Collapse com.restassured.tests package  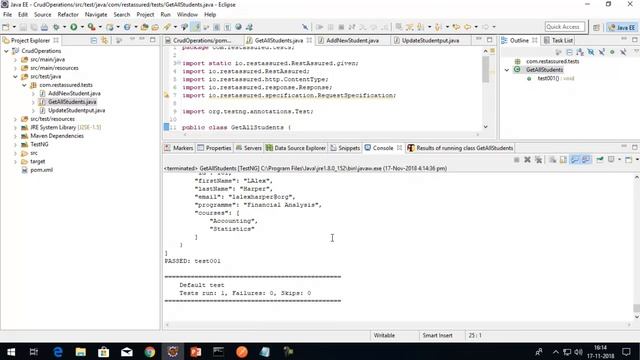(24, 85)
